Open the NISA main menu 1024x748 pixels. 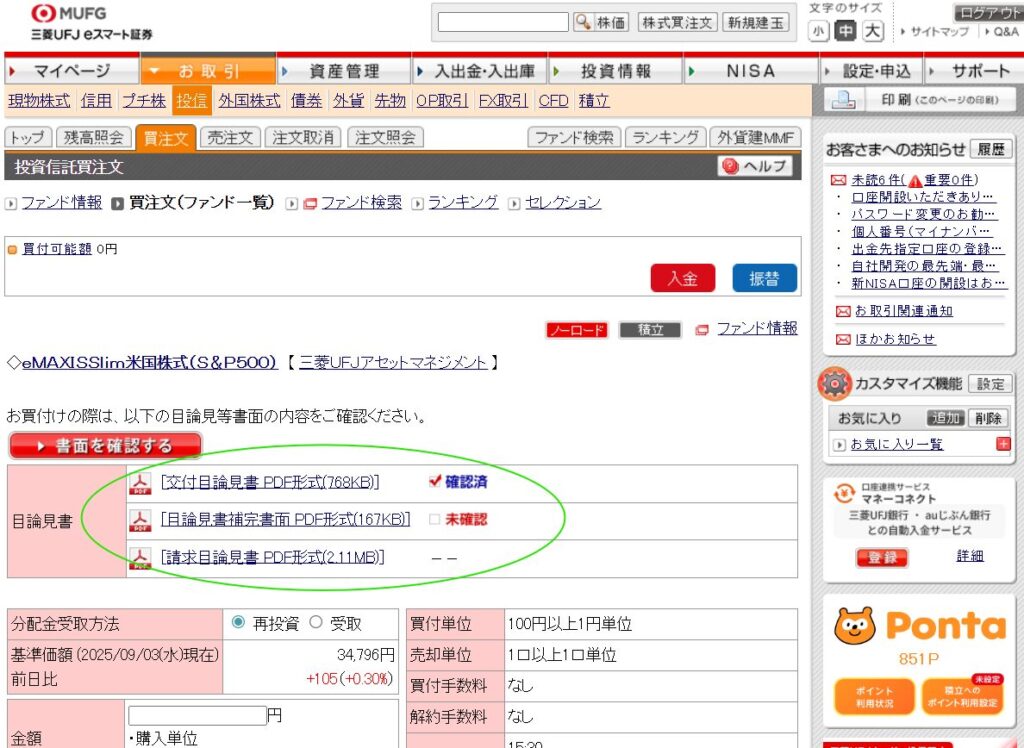[x=751, y=71]
